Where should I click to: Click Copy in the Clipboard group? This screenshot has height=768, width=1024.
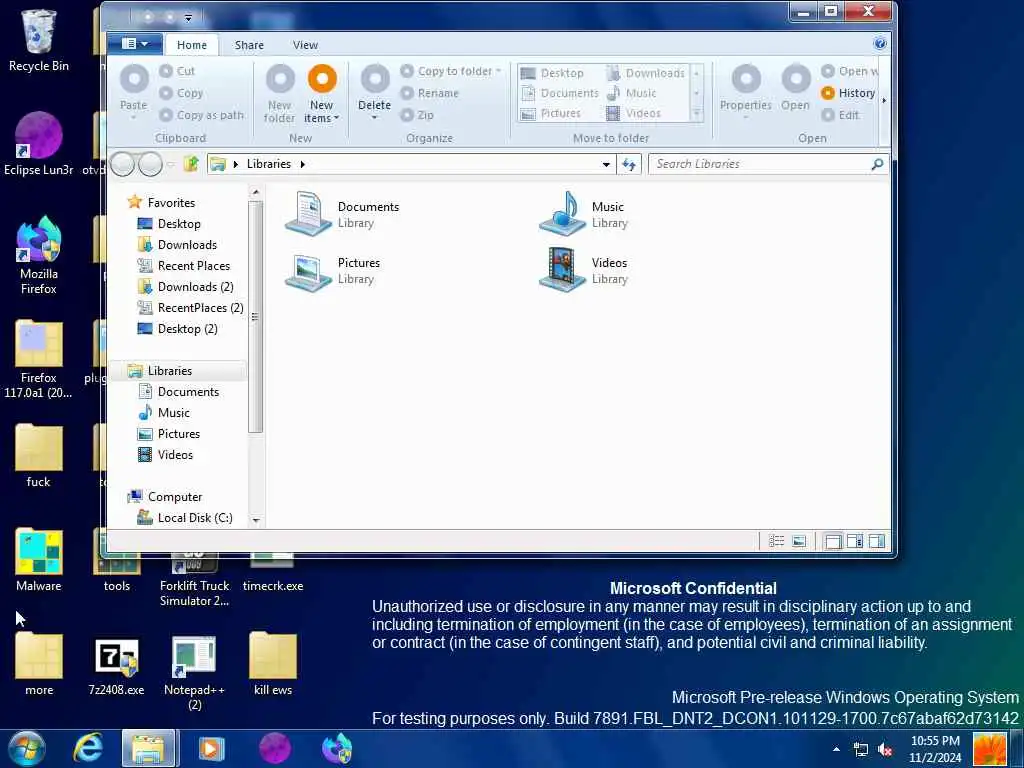[182, 93]
